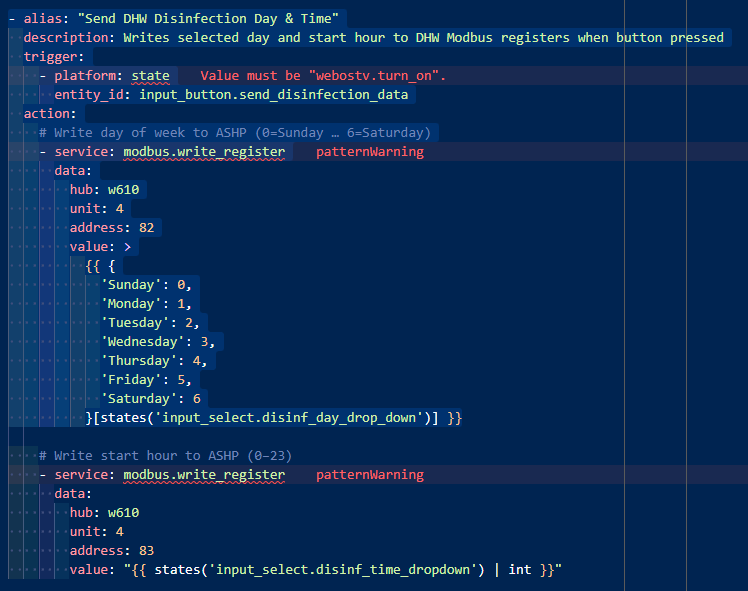The width and height of the screenshot is (748, 591).
Task: Click the second modbus.write_register service name
Action: (204, 475)
